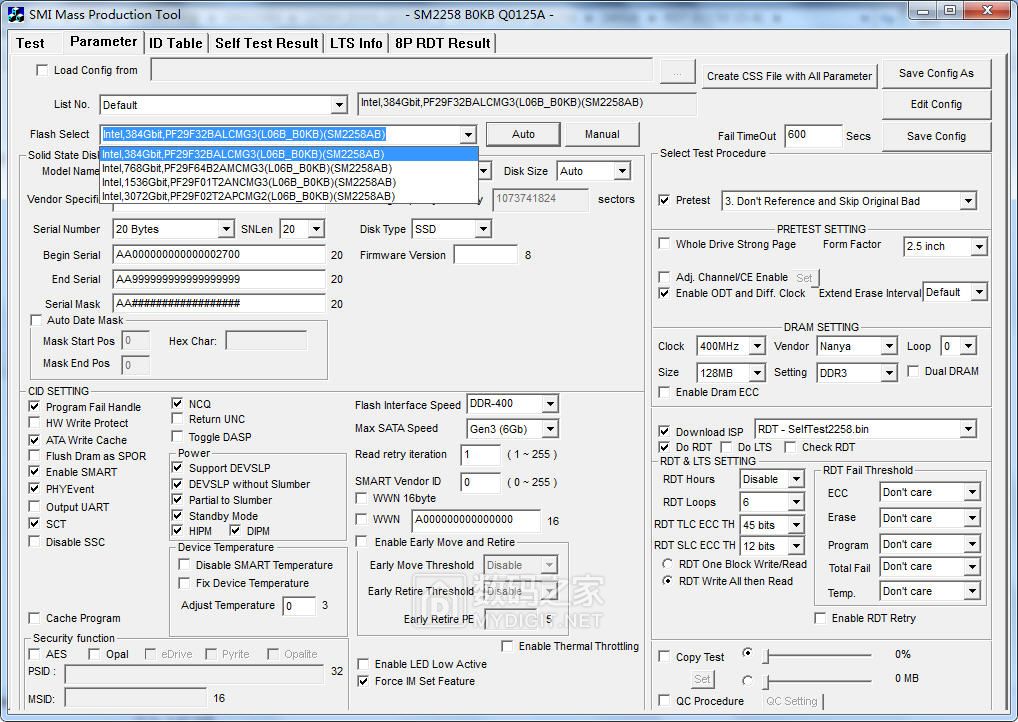Open the Disk Size Auto dropdown
The image size is (1018, 722).
[x=622, y=171]
